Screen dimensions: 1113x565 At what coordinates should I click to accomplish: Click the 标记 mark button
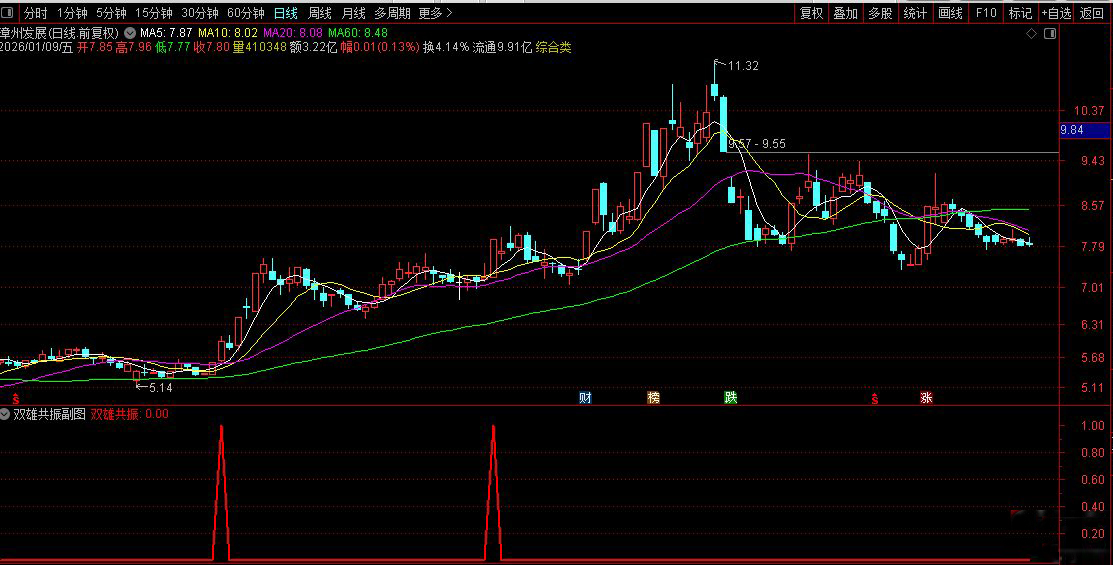tap(1021, 13)
